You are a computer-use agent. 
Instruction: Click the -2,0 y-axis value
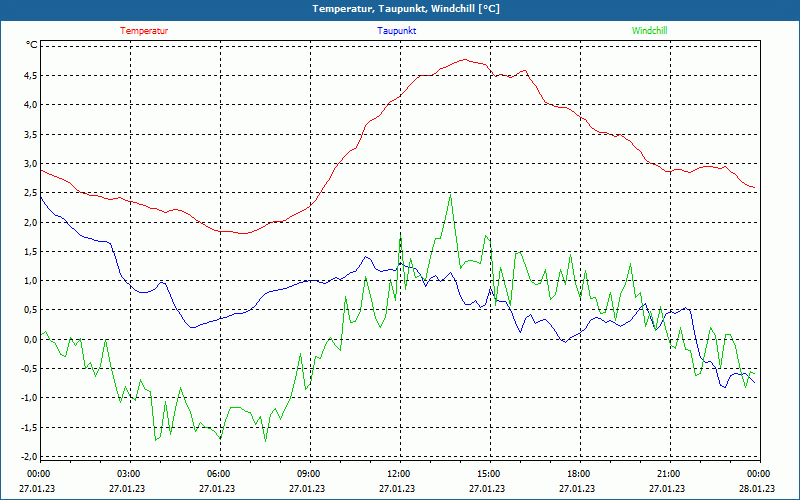click(29, 456)
